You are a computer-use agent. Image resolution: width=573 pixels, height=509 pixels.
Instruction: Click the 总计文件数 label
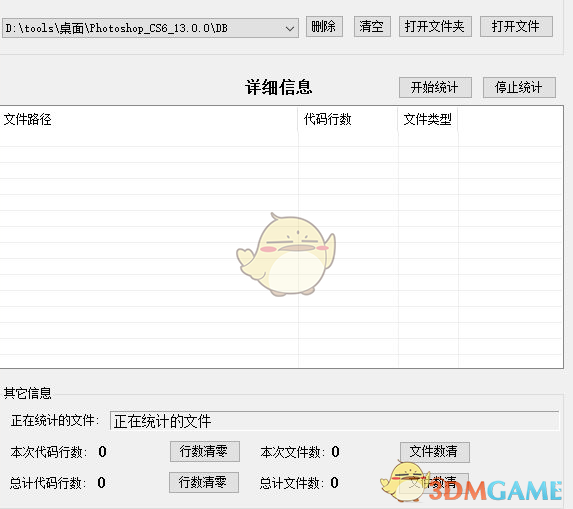[292, 483]
